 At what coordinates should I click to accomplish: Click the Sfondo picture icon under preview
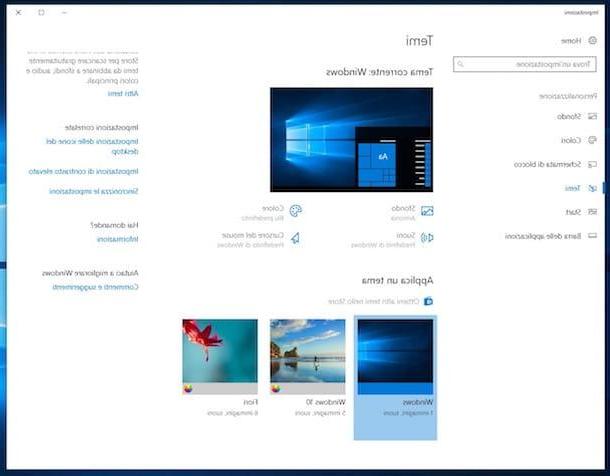coord(427,211)
